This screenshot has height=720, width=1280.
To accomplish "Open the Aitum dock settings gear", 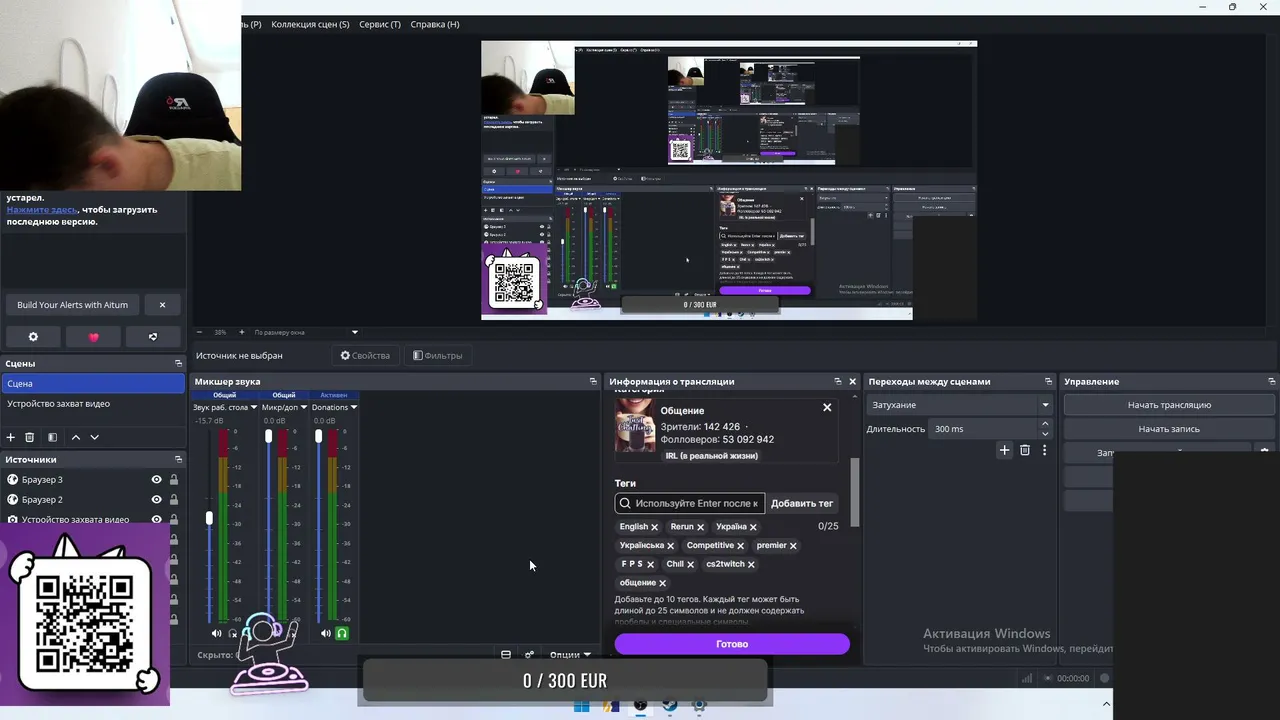I will coord(33,337).
